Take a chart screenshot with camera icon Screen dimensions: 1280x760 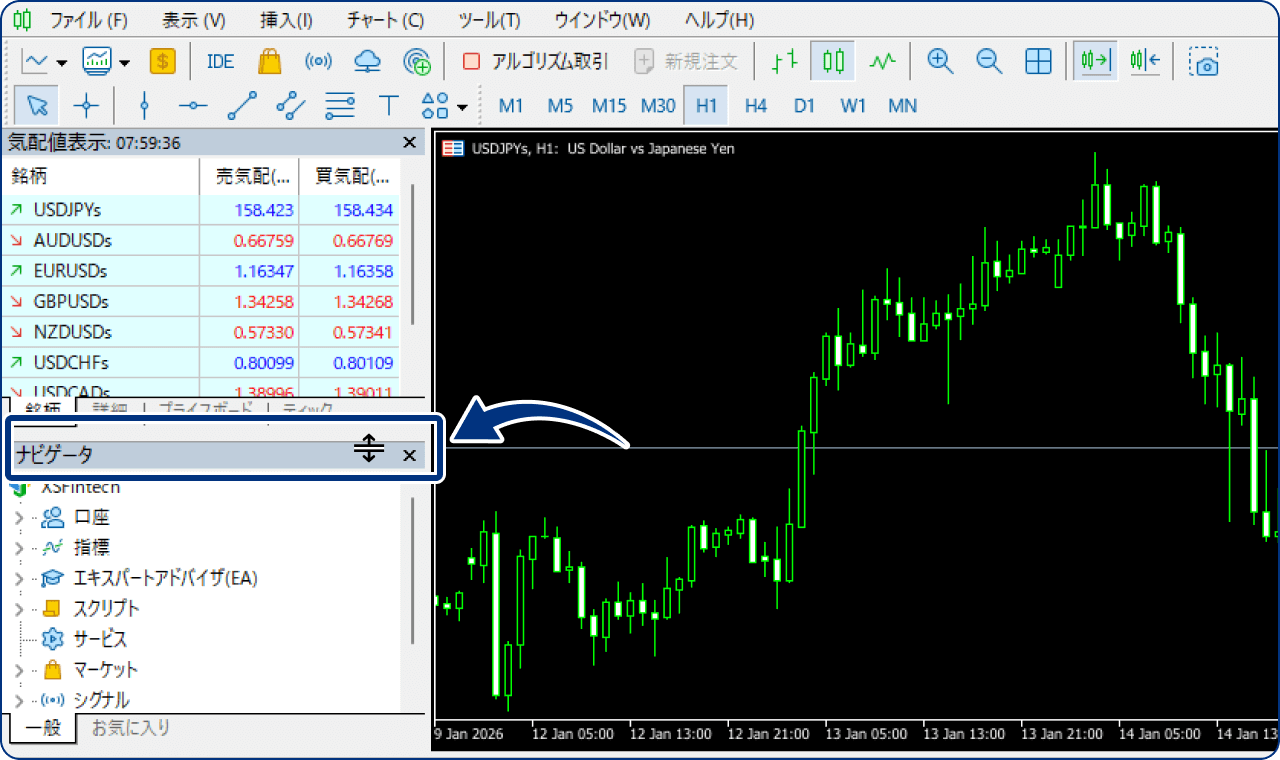(x=1204, y=62)
